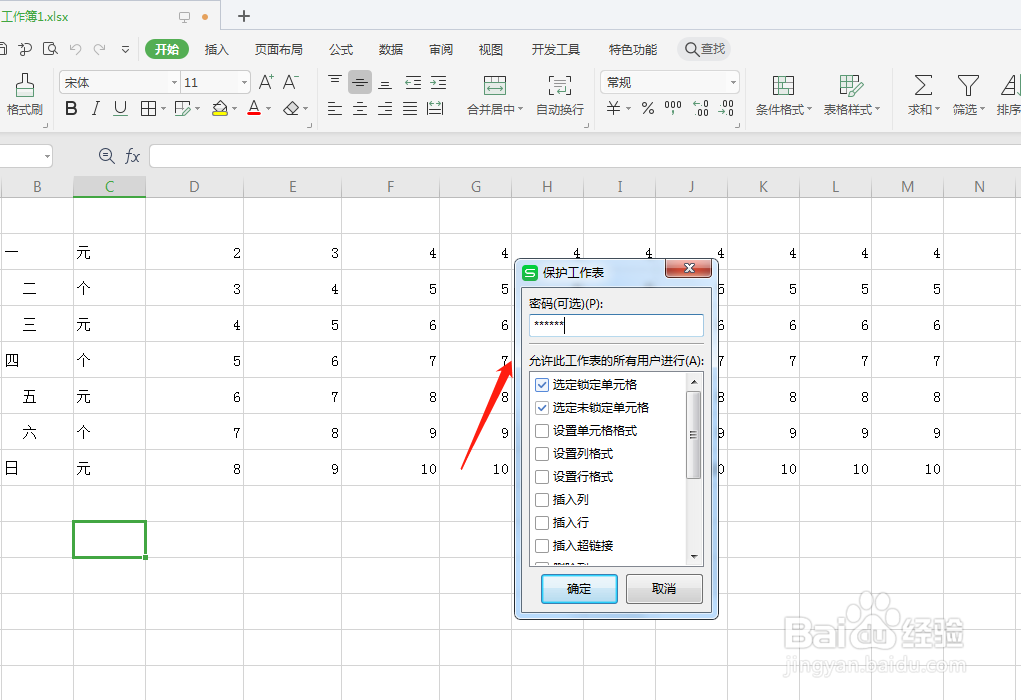
Task: Check the 插入行 permission
Action: [x=541, y=522]
